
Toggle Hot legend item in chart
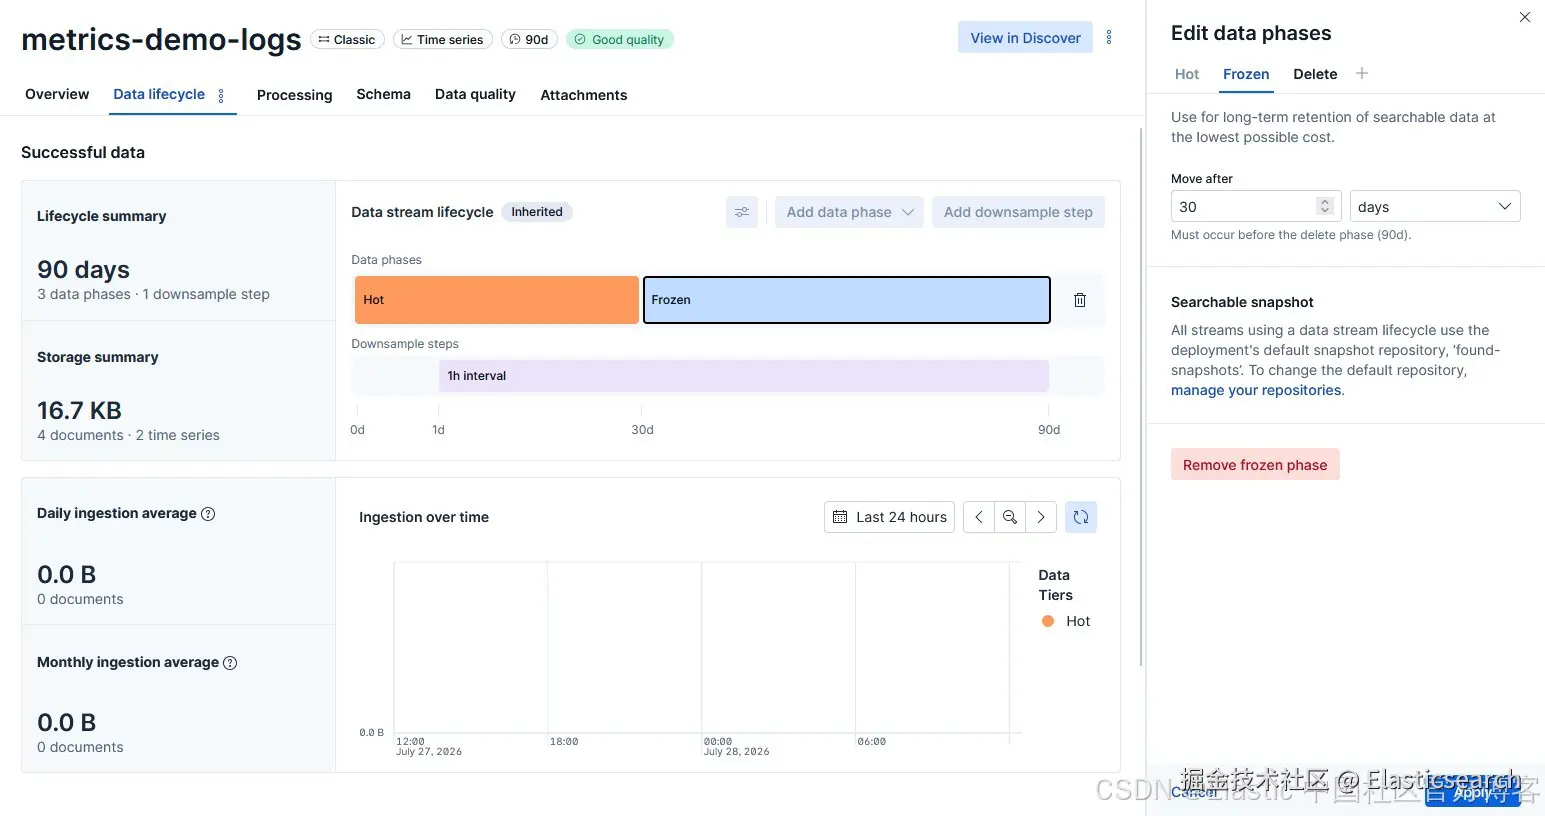[1066, 621]
